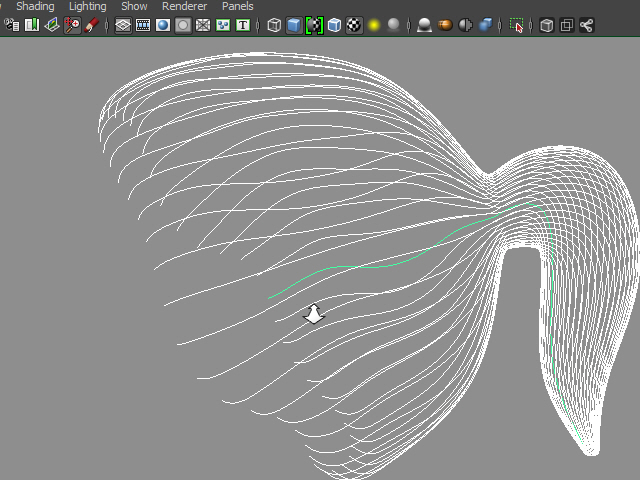Open the Renderer menu
640x480 pixels.
184,6
